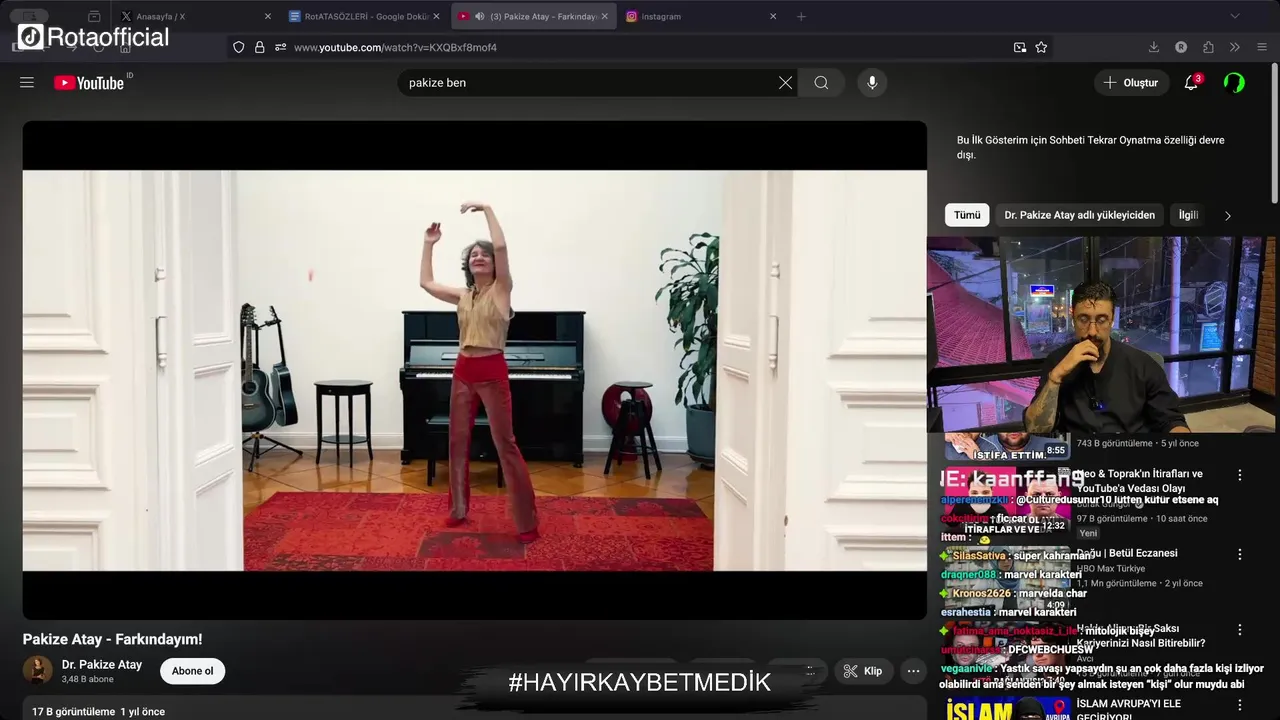The height and width of the screenshot is (720, 1280).
Task: Bookmark this page with star icon
Action: click(1041, 47)
